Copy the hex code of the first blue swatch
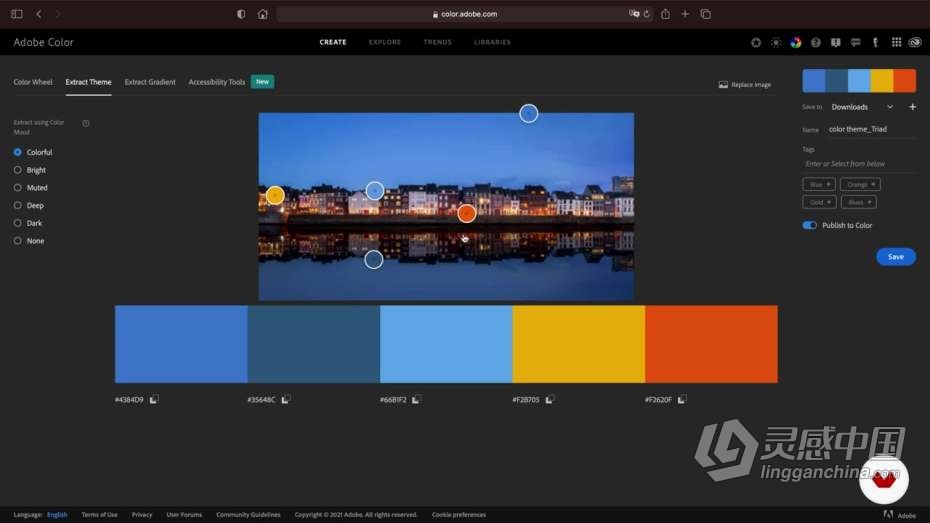This screenshot has width=930, height=523. click(x=154, y=400)
